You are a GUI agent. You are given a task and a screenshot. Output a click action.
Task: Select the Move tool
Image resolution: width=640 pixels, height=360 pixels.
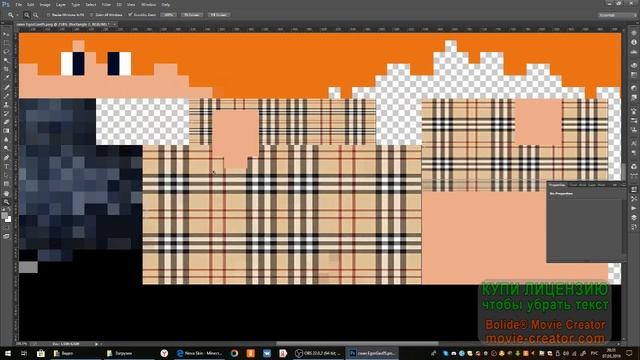point(6,34)
